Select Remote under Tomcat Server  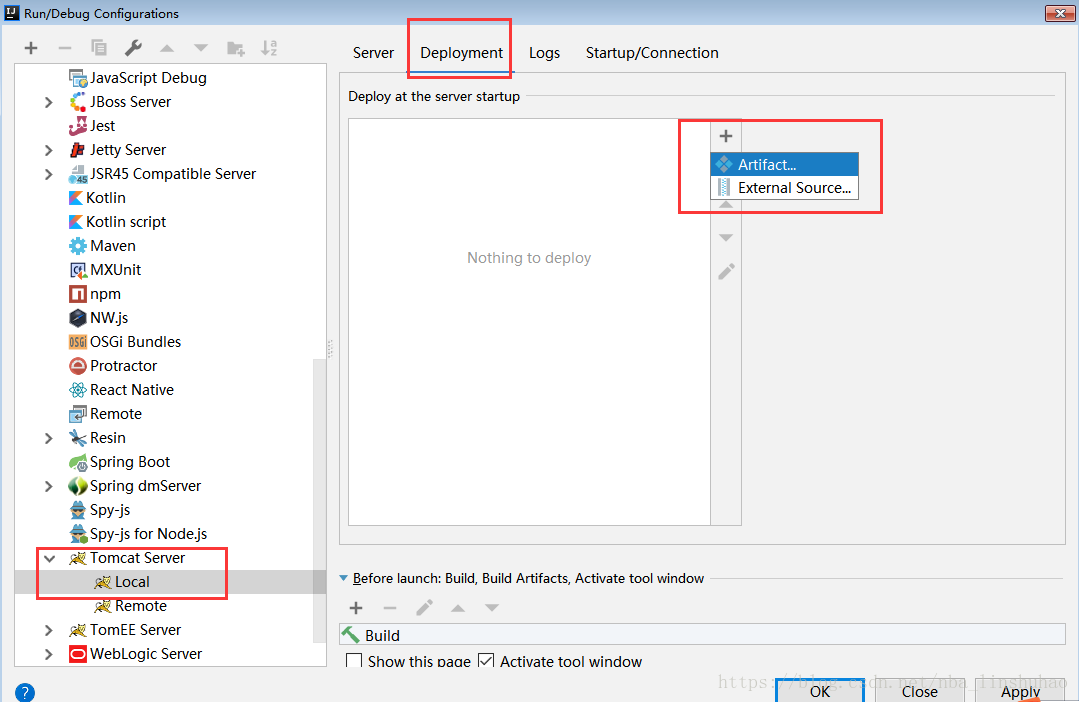coord(131,606)
